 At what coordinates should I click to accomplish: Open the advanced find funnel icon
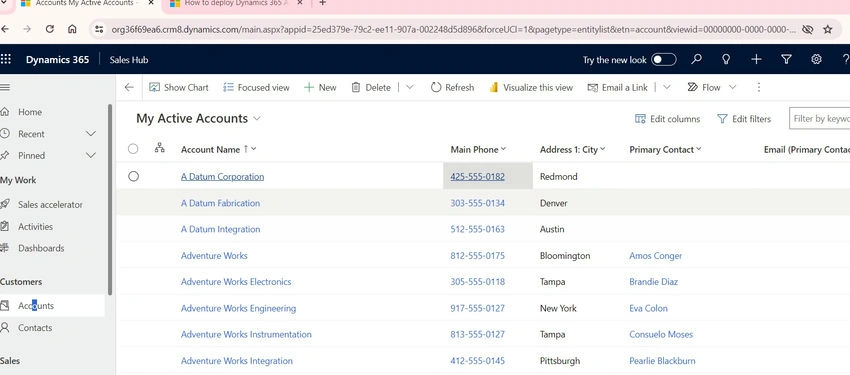point(787,59)
